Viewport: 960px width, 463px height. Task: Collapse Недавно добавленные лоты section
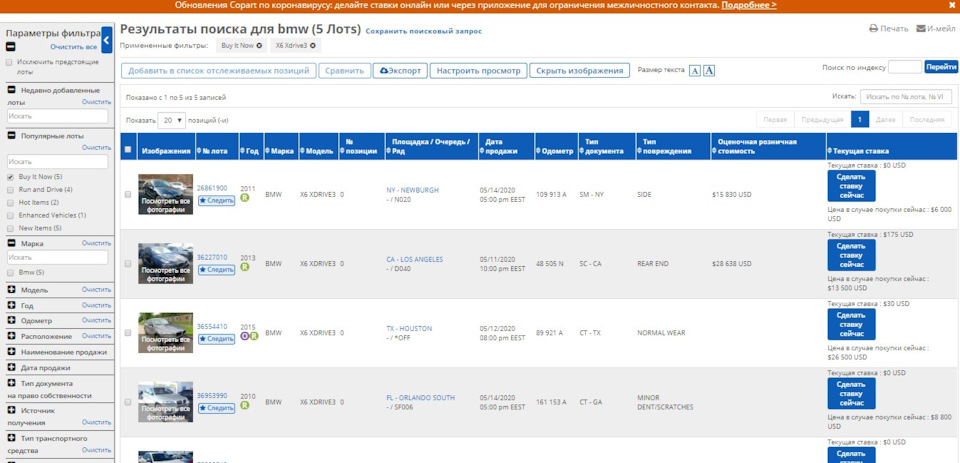coord(11,90)
